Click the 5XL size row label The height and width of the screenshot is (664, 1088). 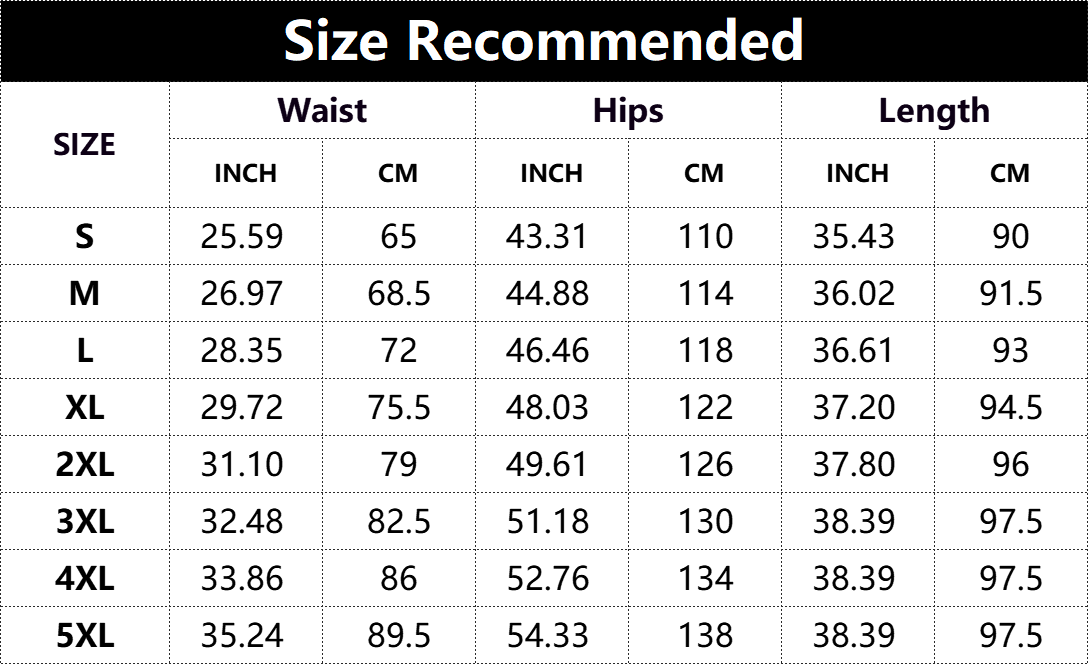point(84,635)
